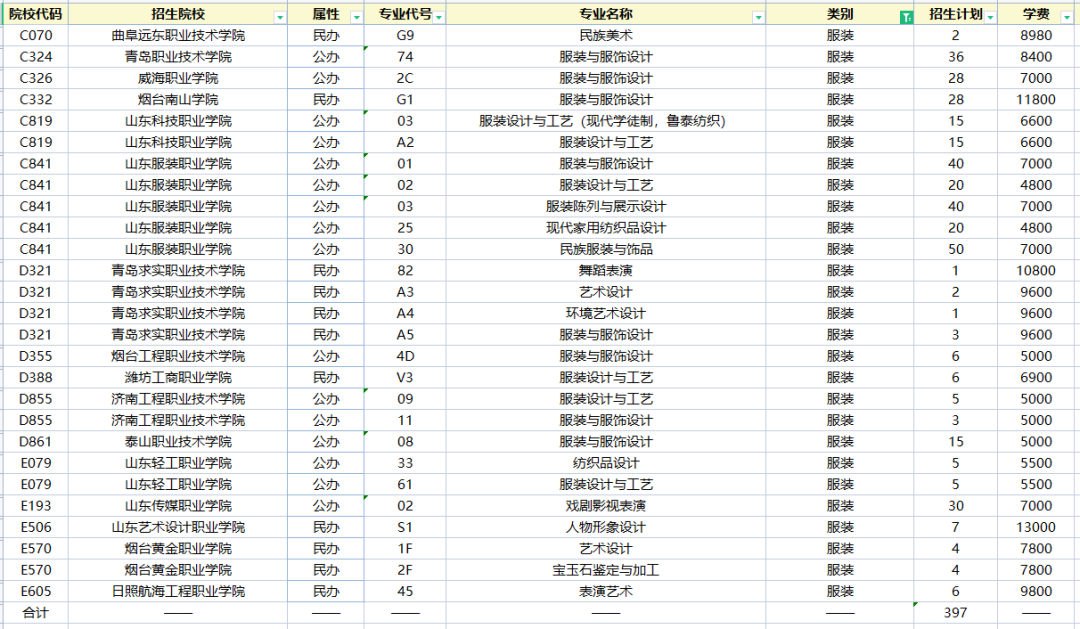Open the 专业代号 column filter dropdown
1080x629 pixels.
439,17
